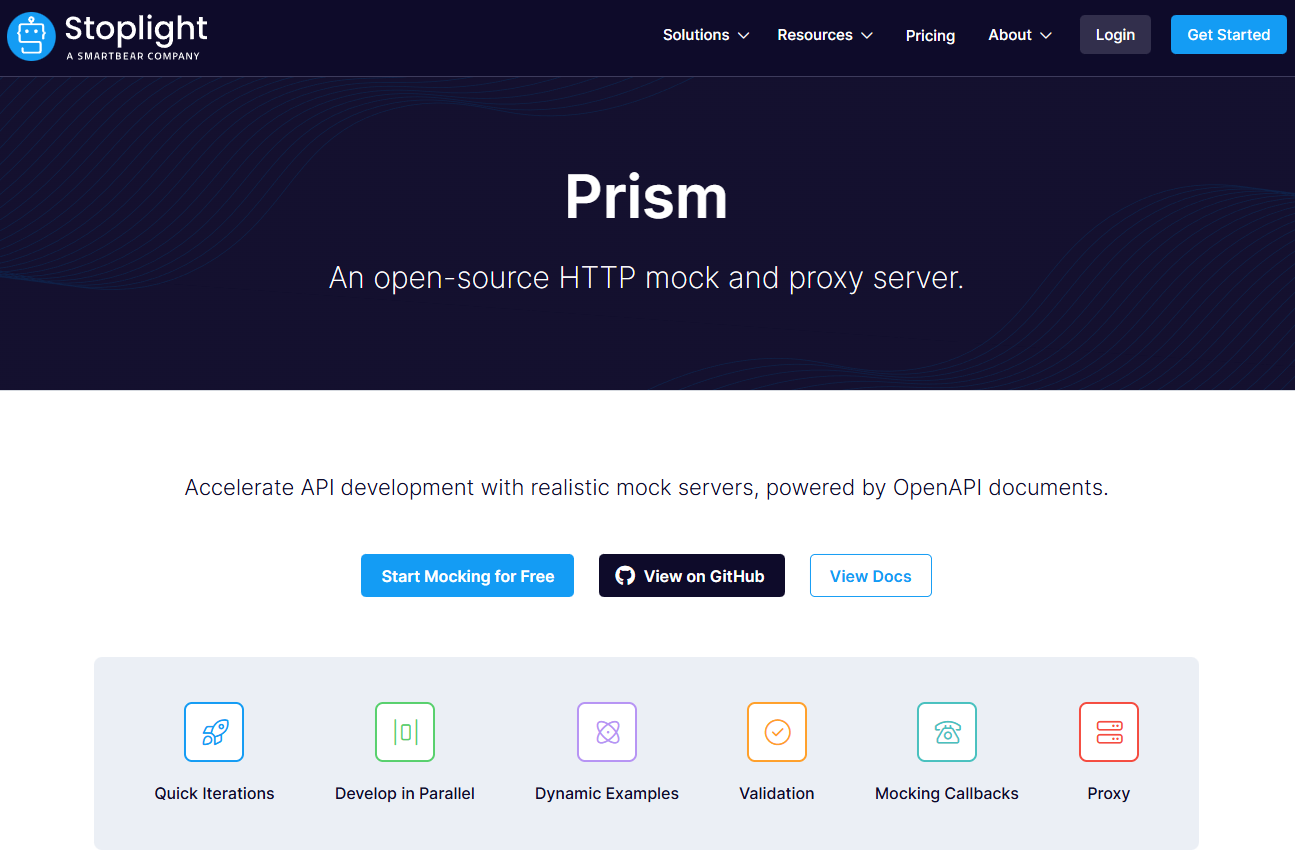Image resolution: width=1295 pixels, height=856 pixels.
Task: Select the Mocking Callbacks label
Action: [x=947, y=793]
